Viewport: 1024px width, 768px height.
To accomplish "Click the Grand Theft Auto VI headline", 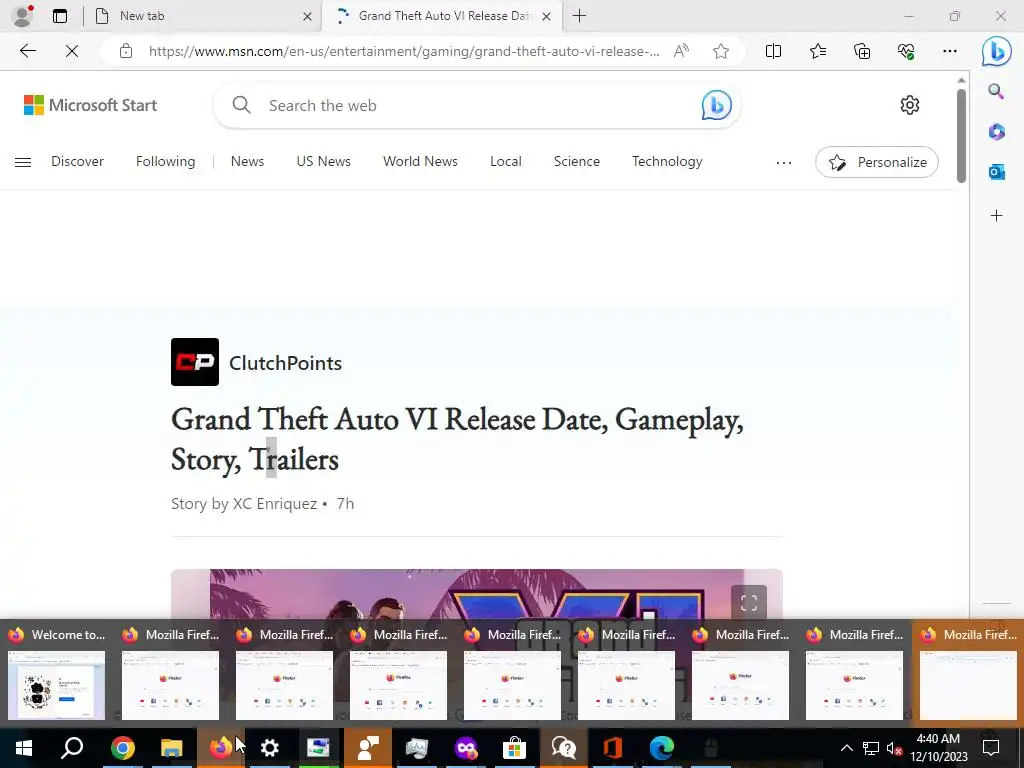I will (x=457, y=439).
